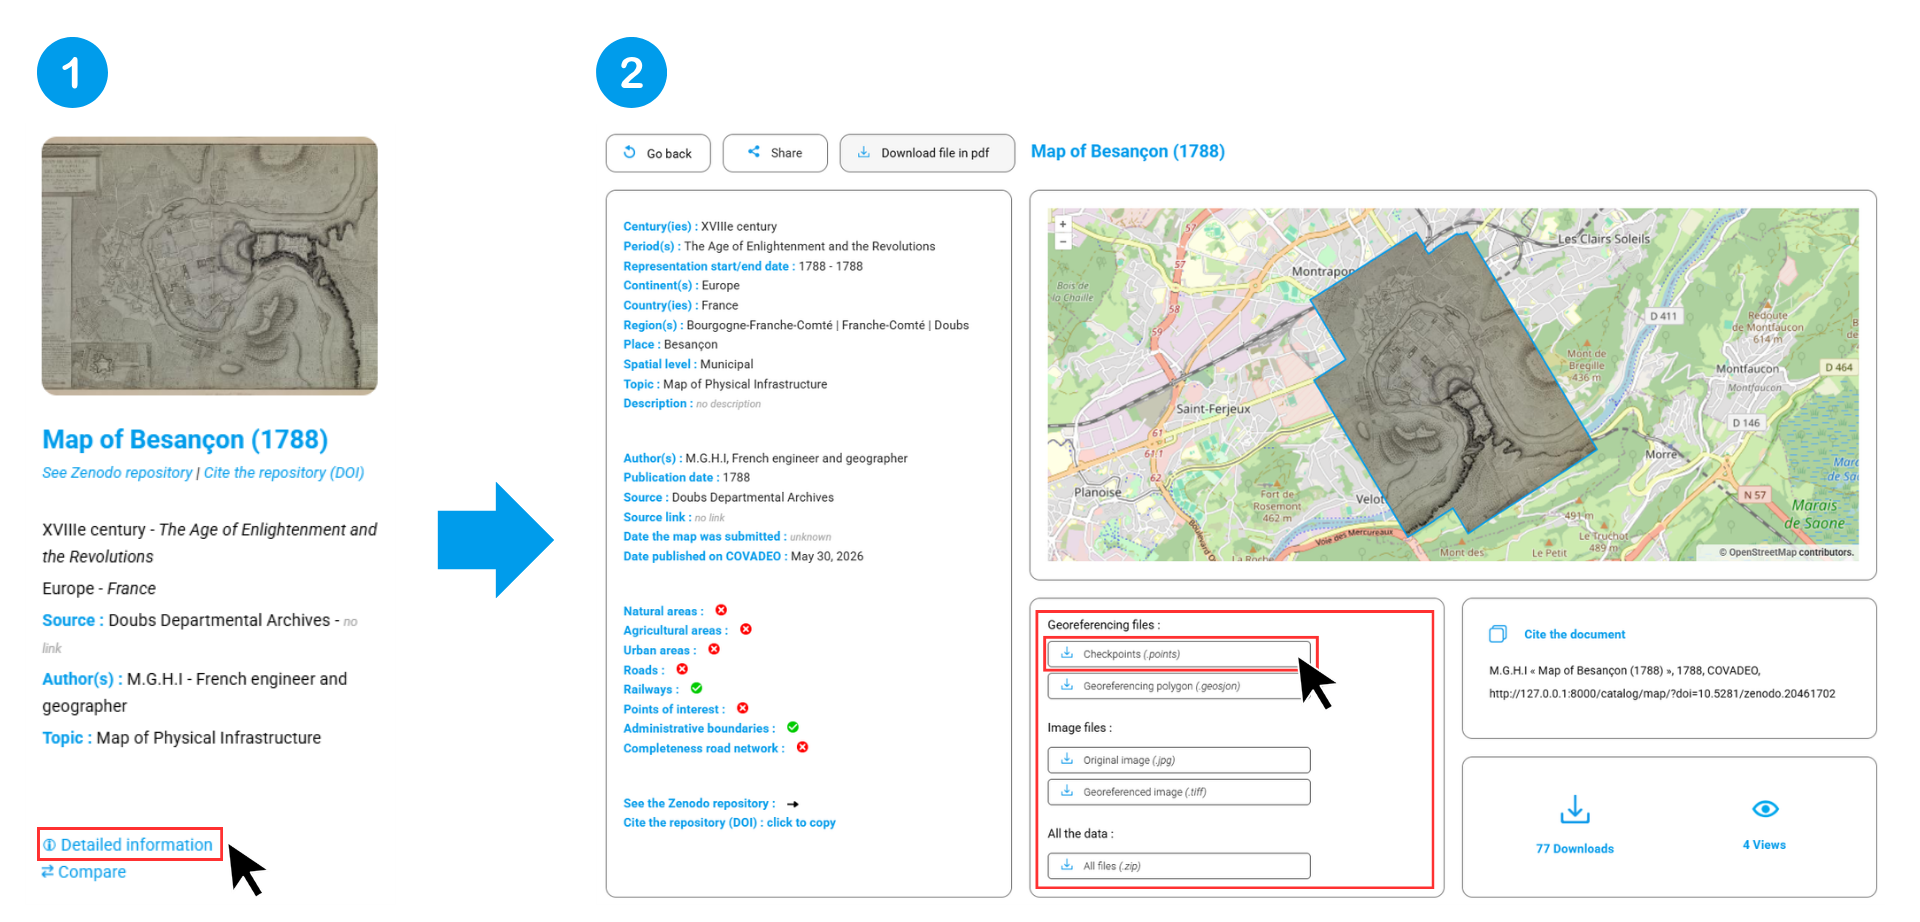Download Georeferencing polygon (.geojson)
Viewport: 1920px width, 922px height.
point(1179,686)
